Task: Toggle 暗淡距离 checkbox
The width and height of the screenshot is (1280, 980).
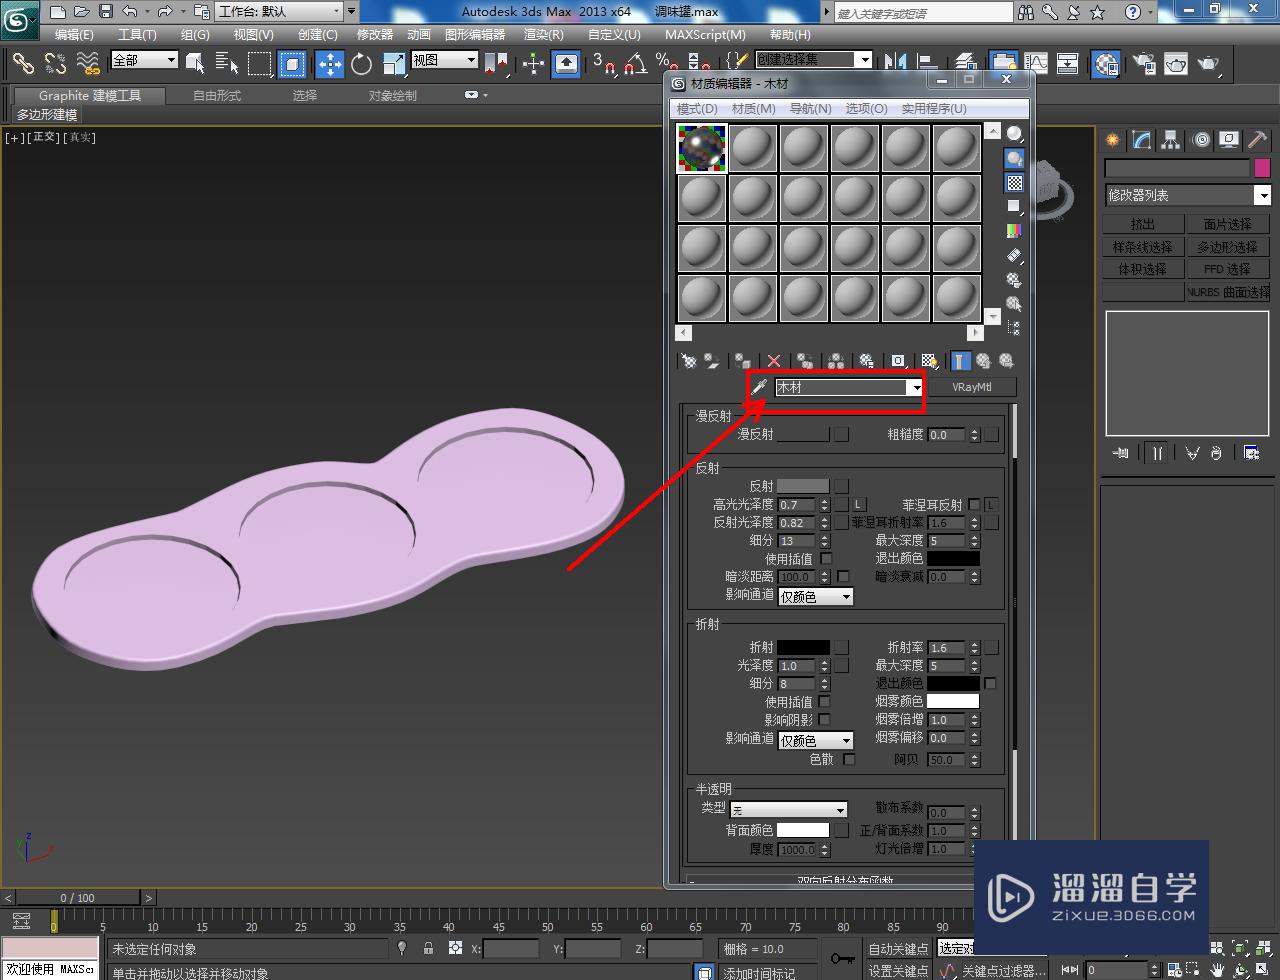Action: coord(843,577)
